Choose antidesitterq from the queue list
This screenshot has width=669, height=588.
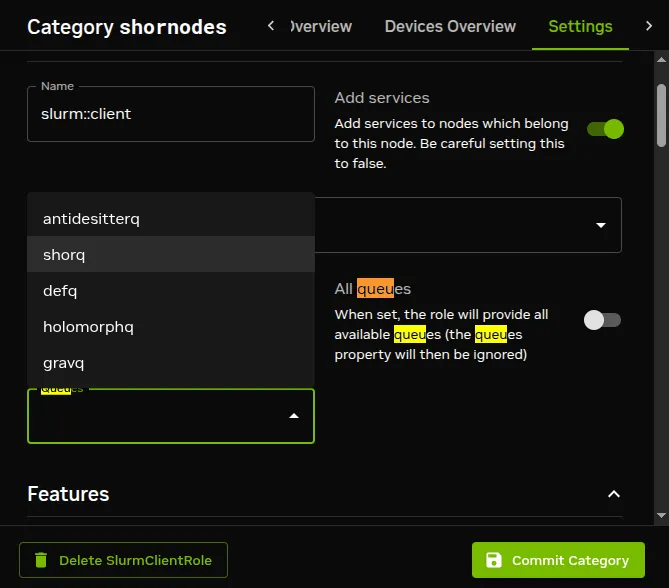coord(171,218)
